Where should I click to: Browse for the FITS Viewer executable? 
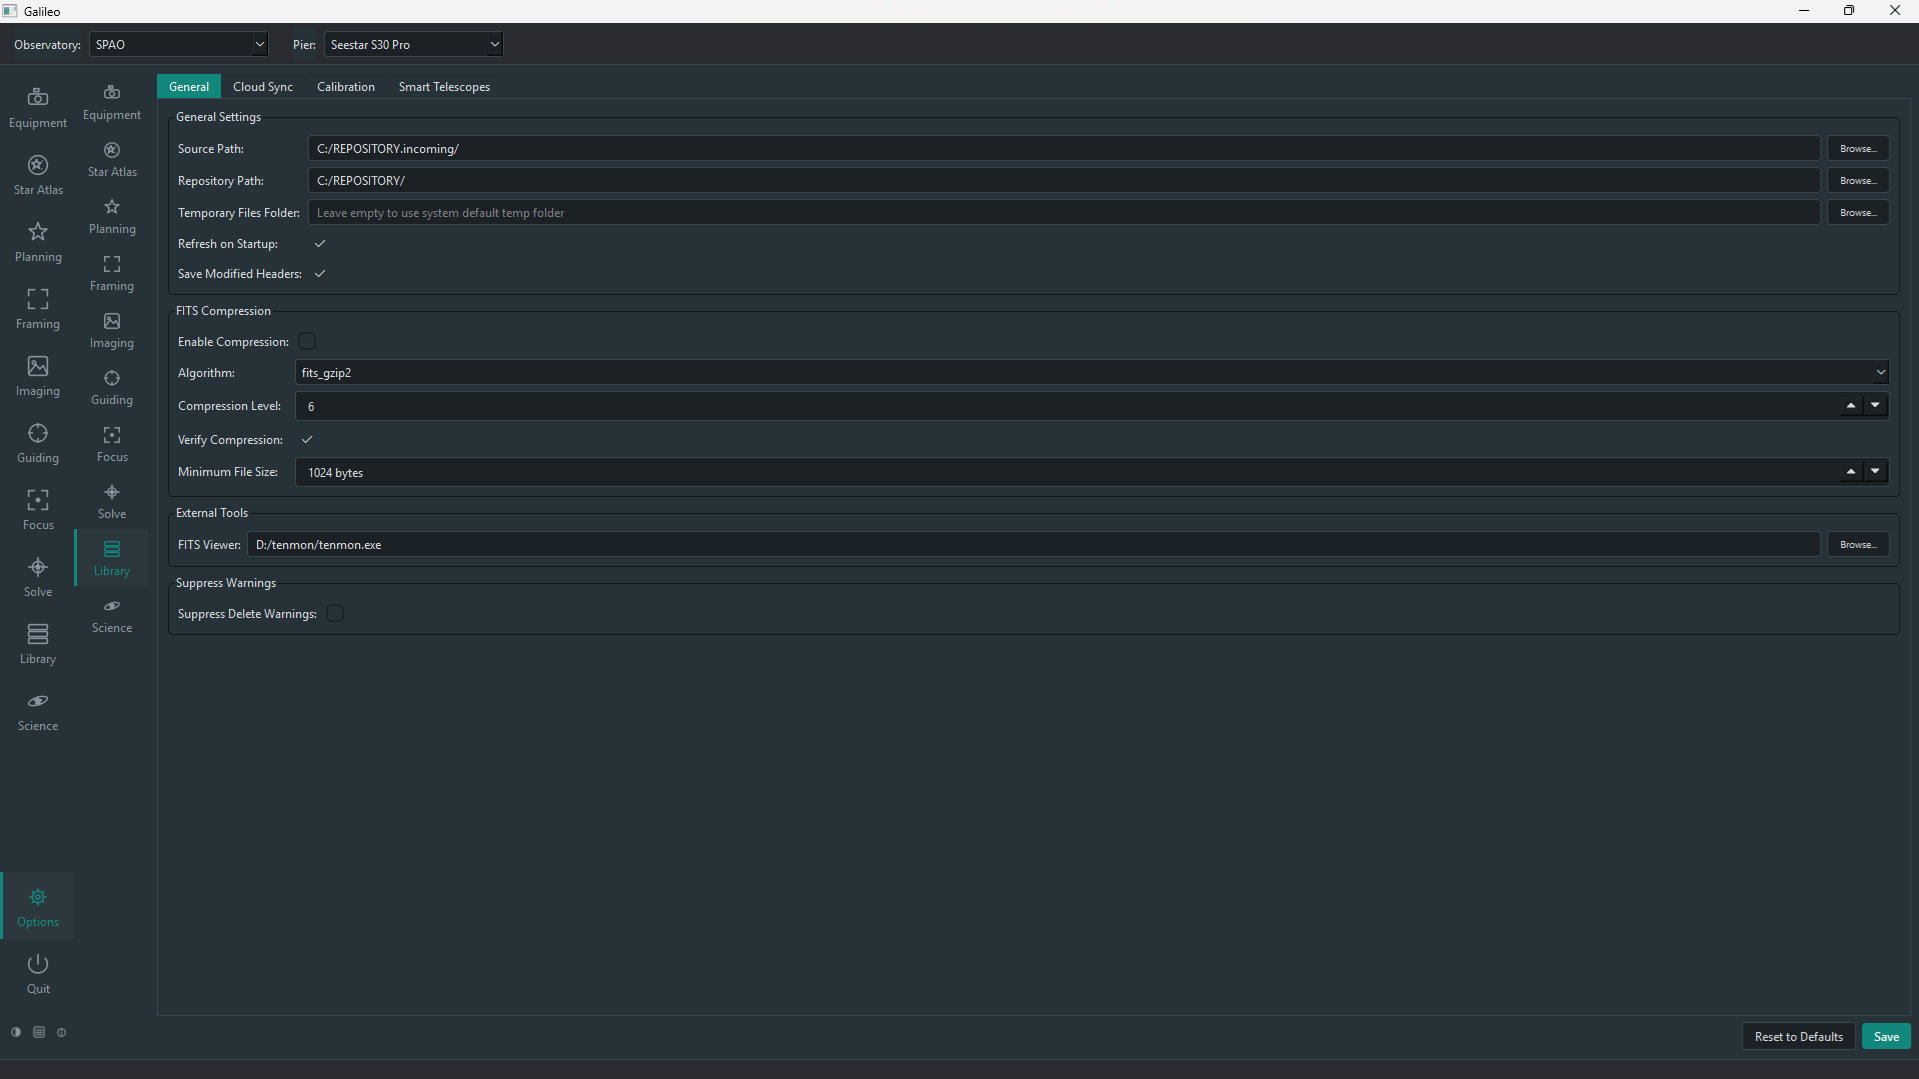(1858, 544)
